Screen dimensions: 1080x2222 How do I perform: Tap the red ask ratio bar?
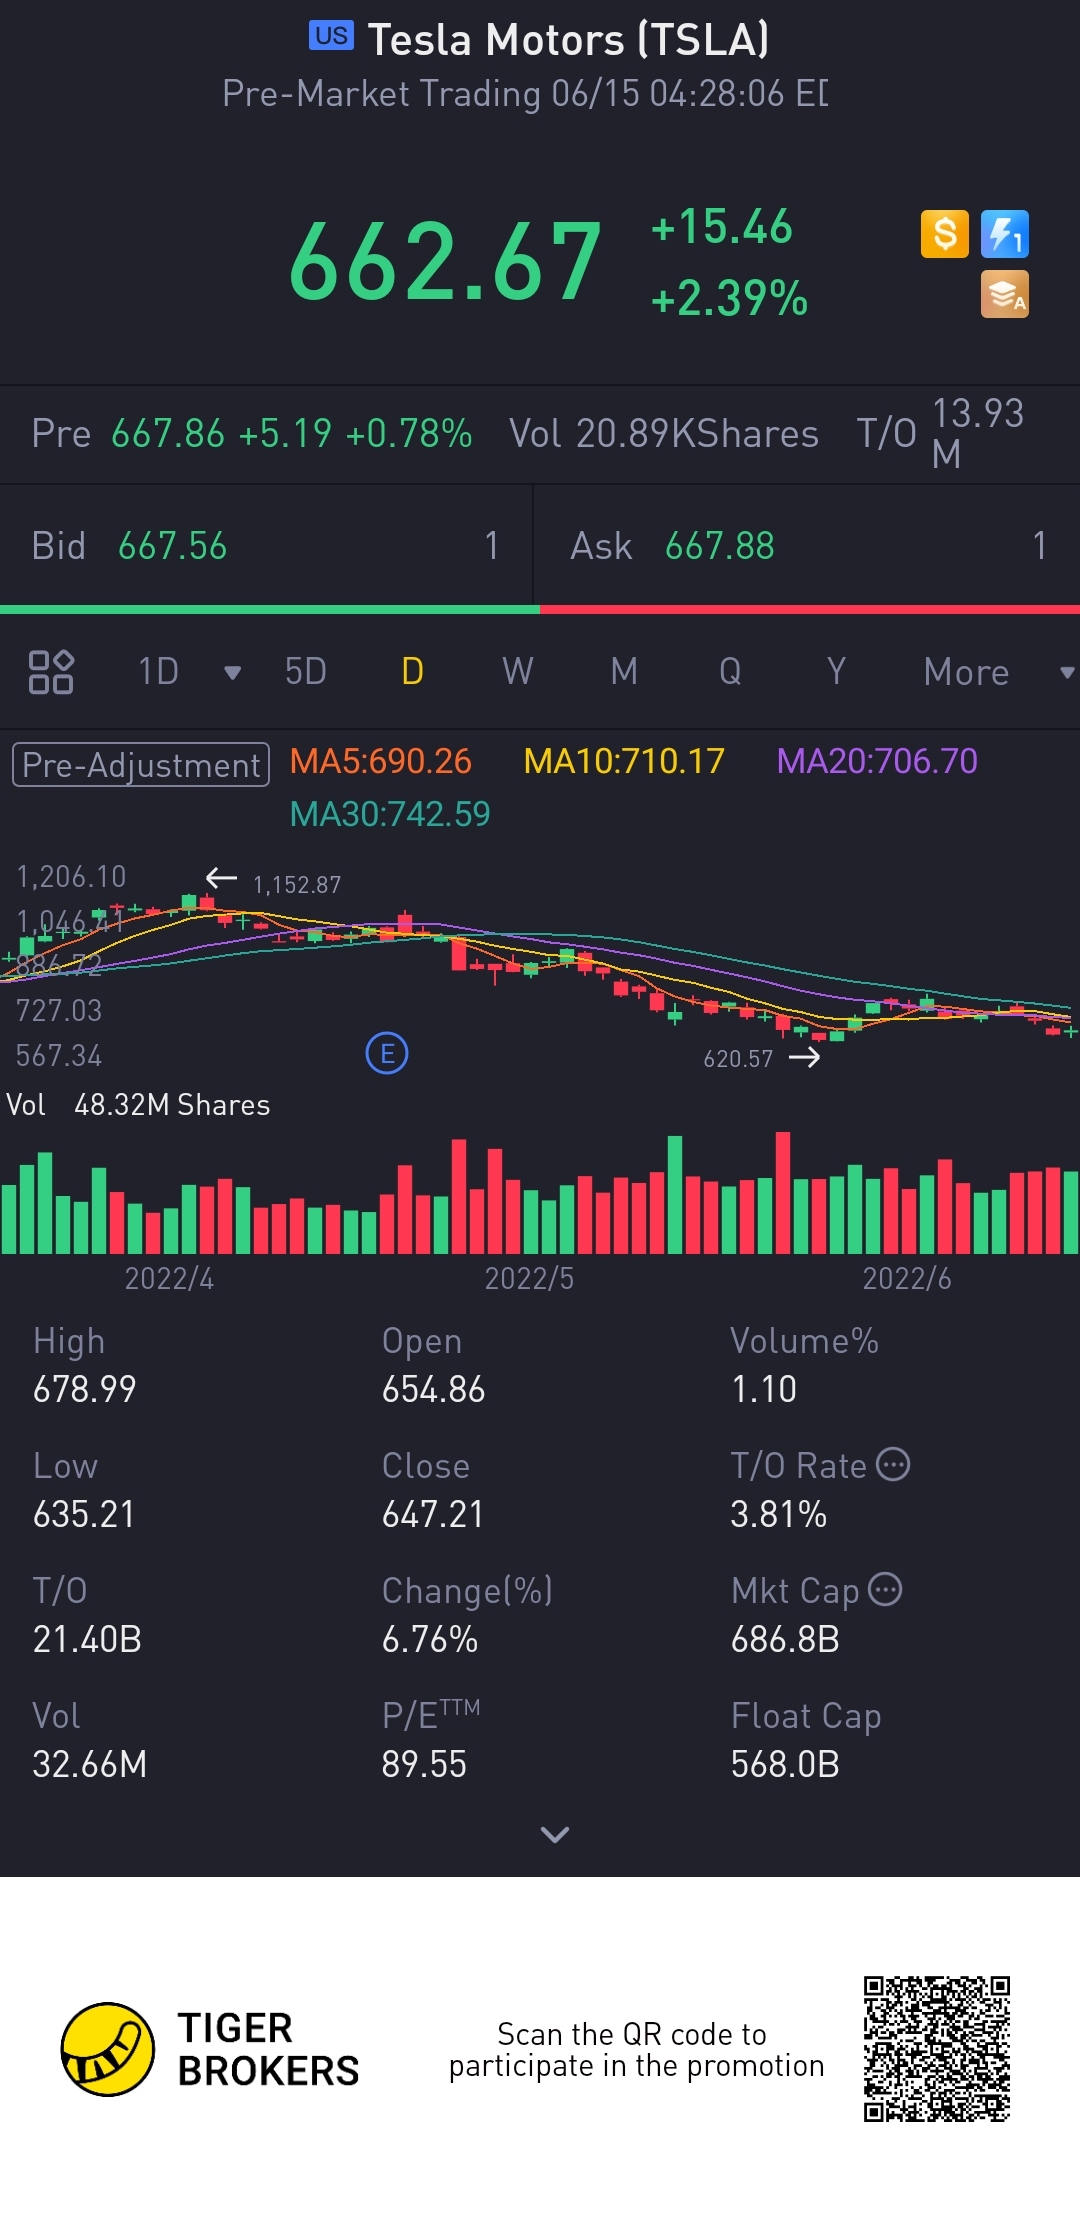tap(810, 609)
